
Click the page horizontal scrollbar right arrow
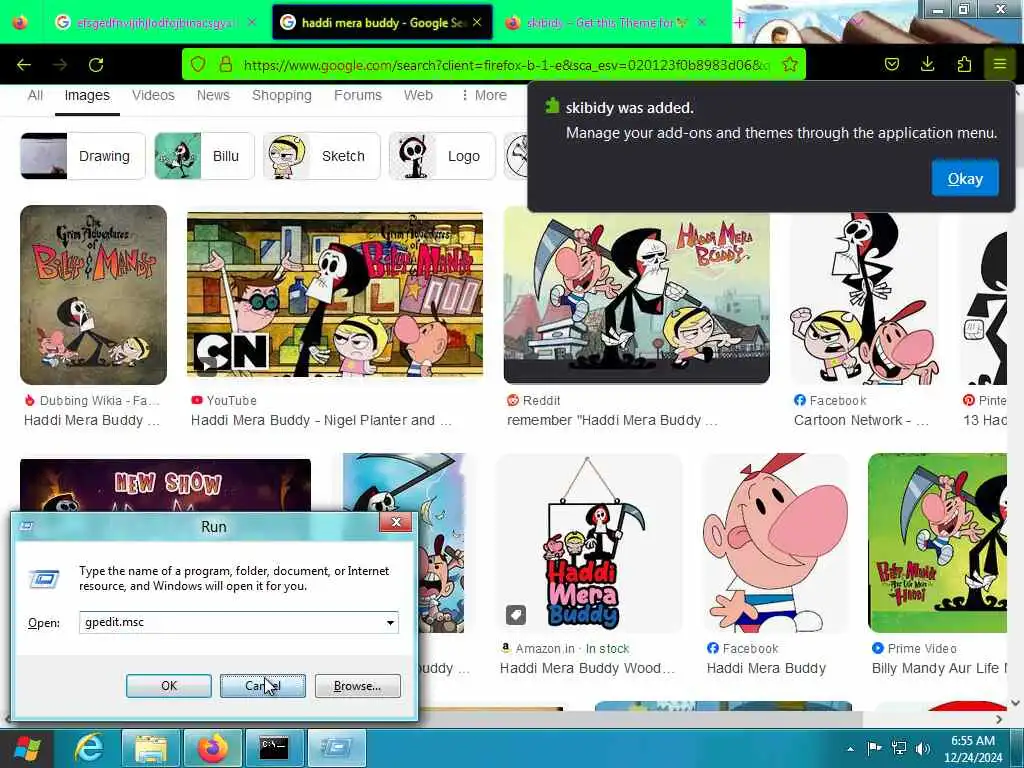tap(999, 719)
